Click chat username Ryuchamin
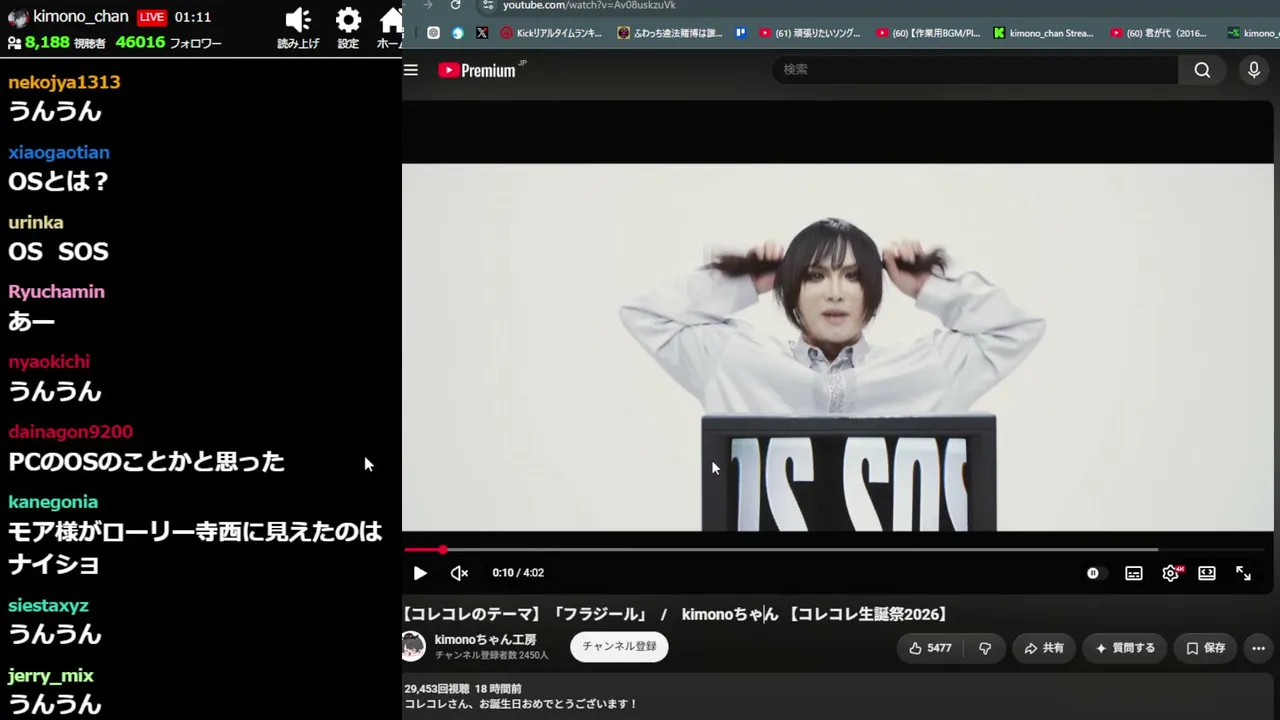Image resolution: width=1280 pixels, height=720 pixels. (x=56, y=292)
